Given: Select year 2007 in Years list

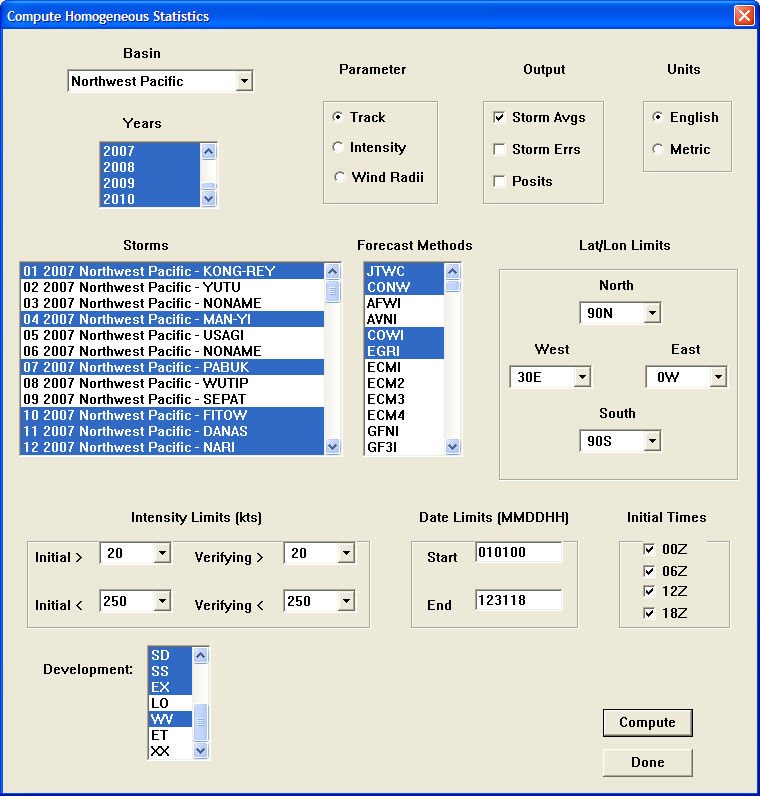Looking at the screenshot, I should click(x=150, y=151).
